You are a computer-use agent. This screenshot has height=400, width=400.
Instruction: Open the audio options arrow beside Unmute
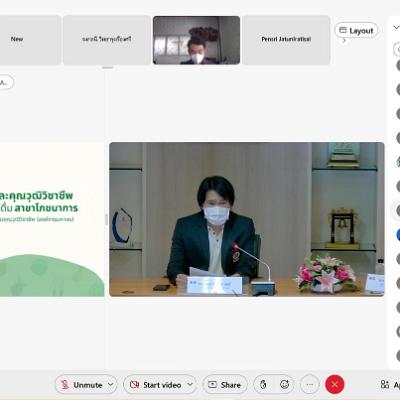[111, 385]
